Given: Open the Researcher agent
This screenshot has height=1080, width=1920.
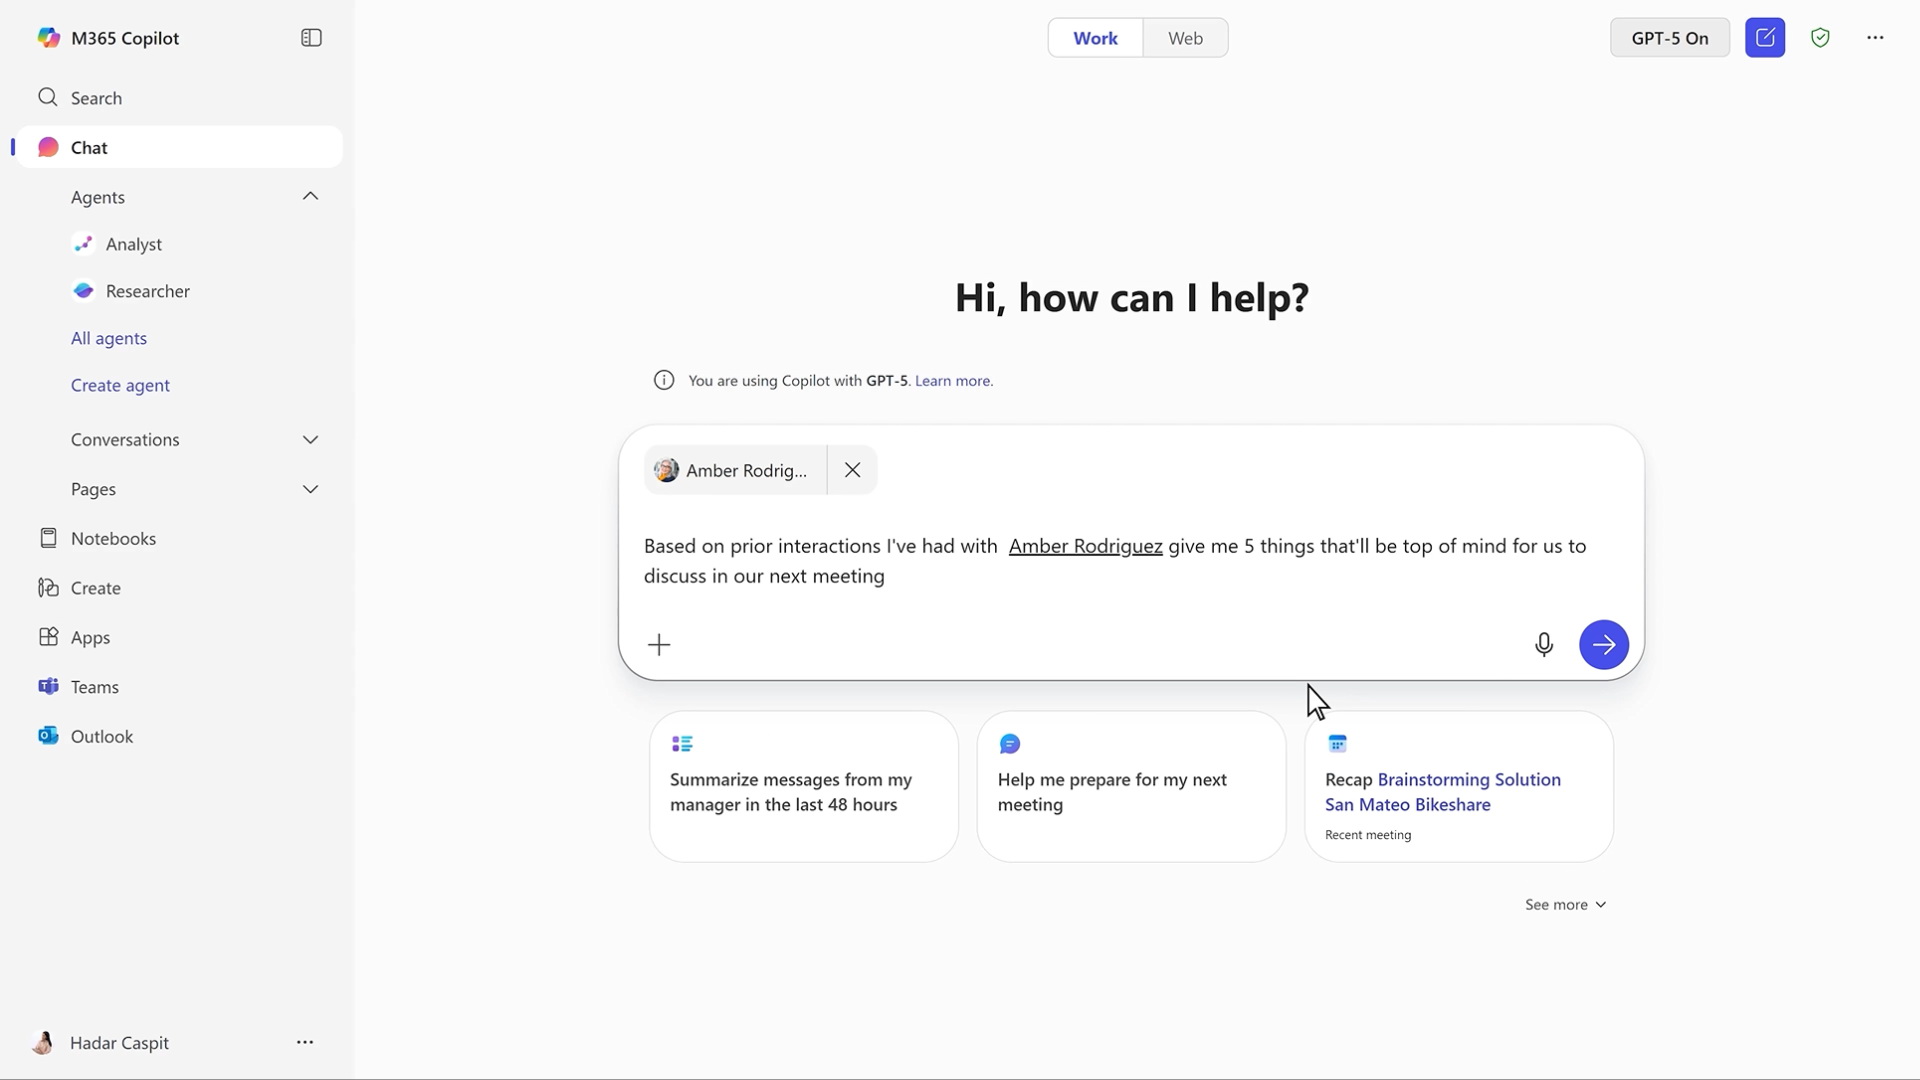Looking at the screenshot, I should click(147, 291).
